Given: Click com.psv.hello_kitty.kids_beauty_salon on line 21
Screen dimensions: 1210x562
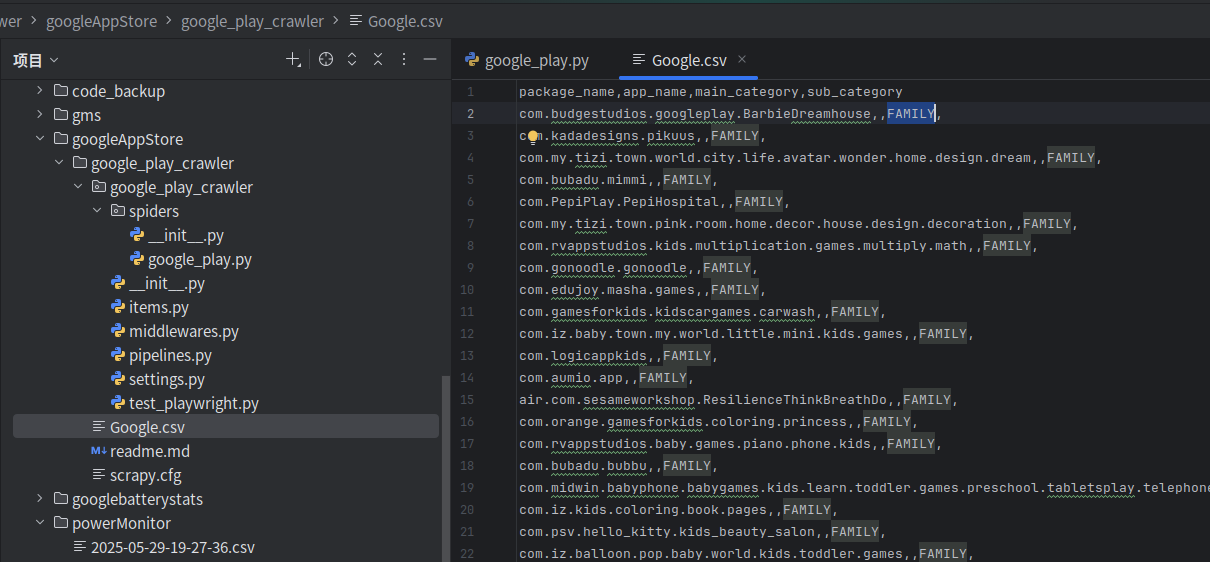Looking at the screenshot, I should coord(667,532).
